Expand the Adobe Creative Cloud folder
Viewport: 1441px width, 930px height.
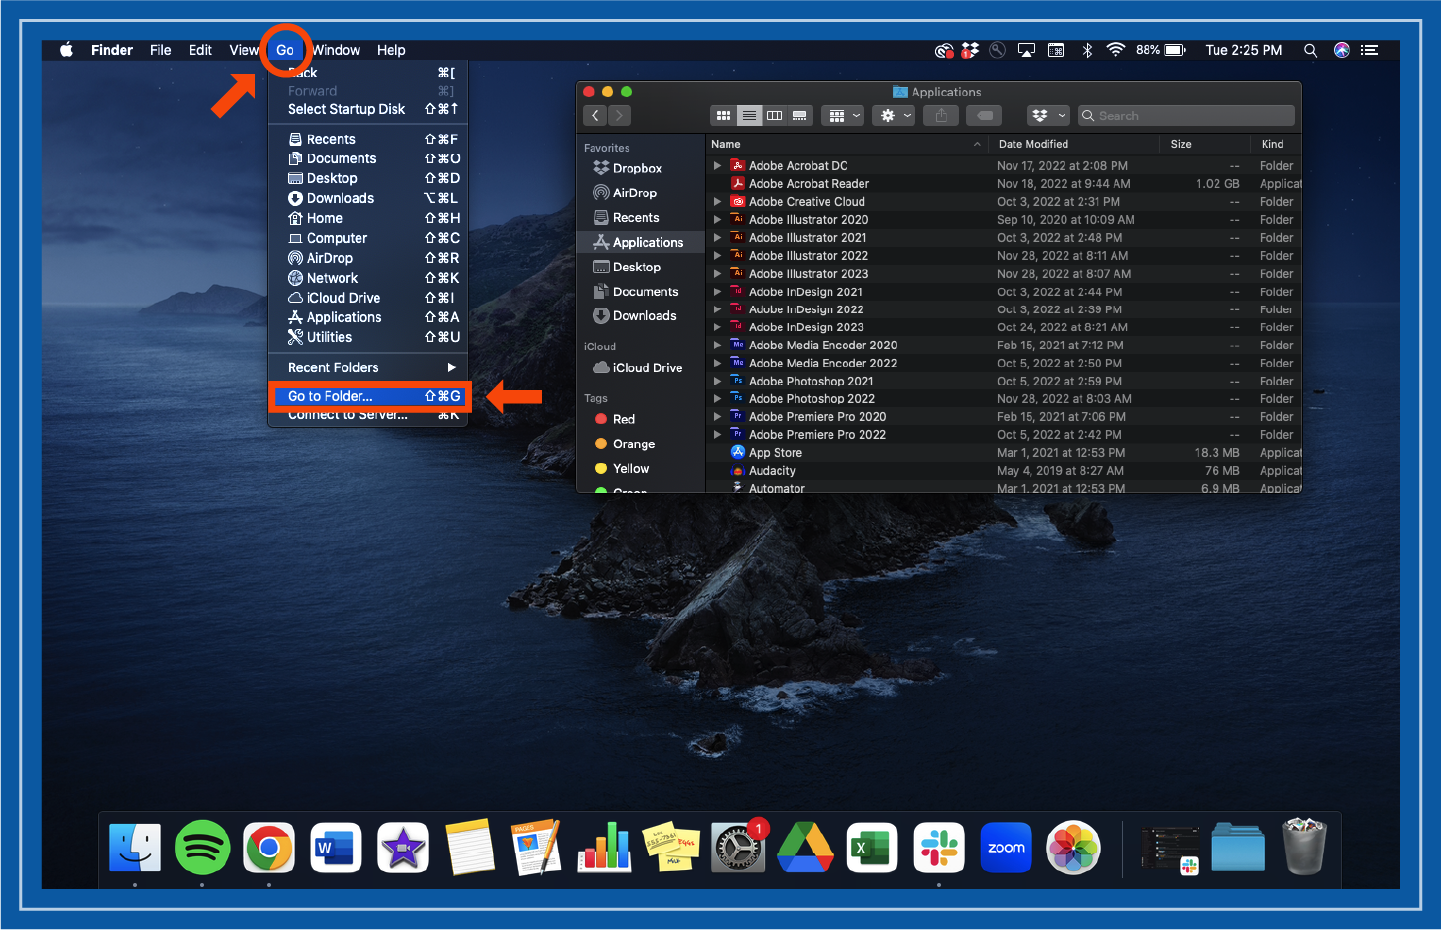[x=717, y=202]
